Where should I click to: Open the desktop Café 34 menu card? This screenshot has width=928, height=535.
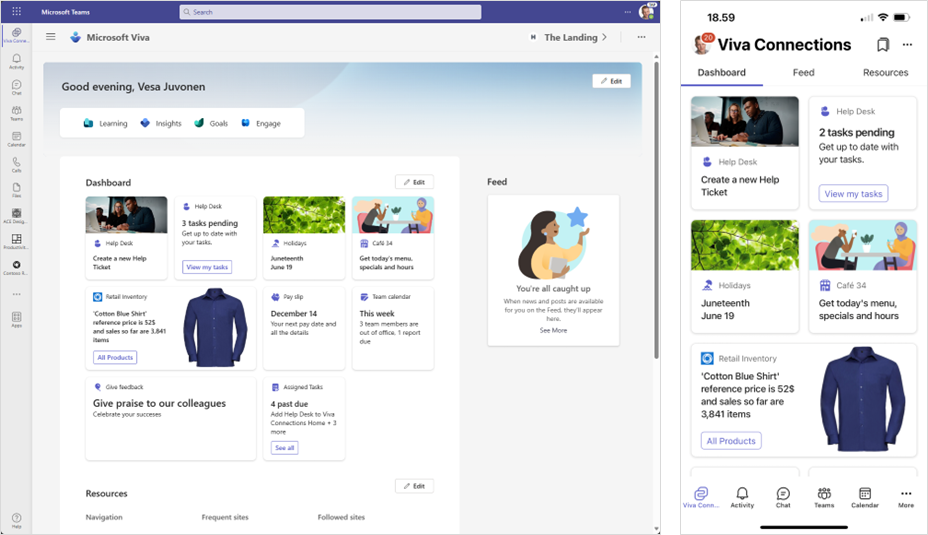393,238
